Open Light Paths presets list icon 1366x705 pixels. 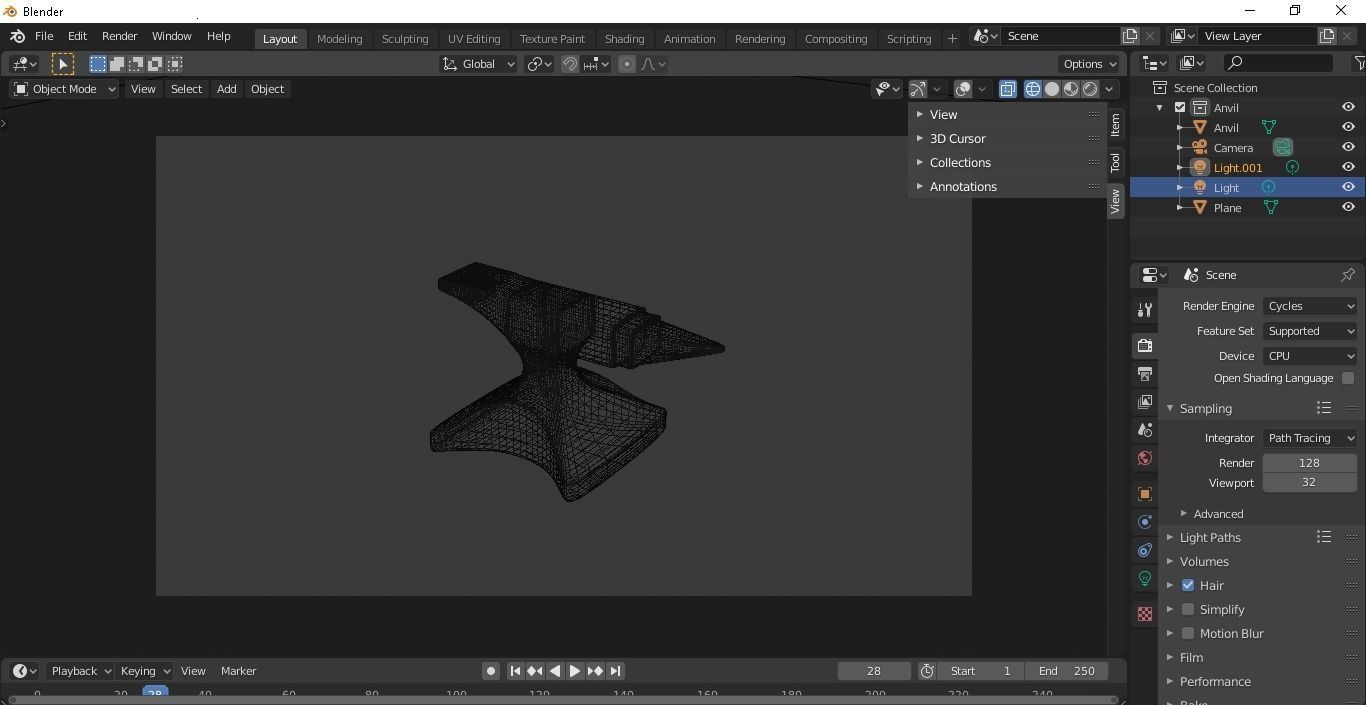1324,537
